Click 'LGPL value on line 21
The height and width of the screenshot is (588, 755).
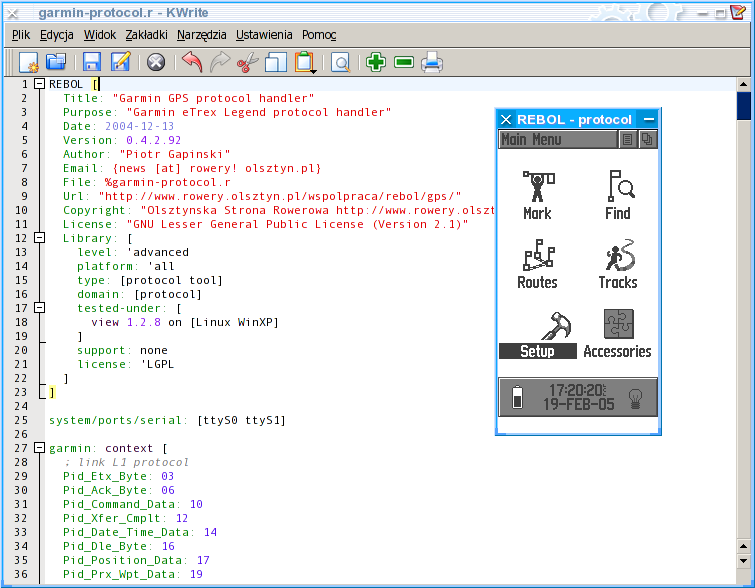tap(157, 364)
